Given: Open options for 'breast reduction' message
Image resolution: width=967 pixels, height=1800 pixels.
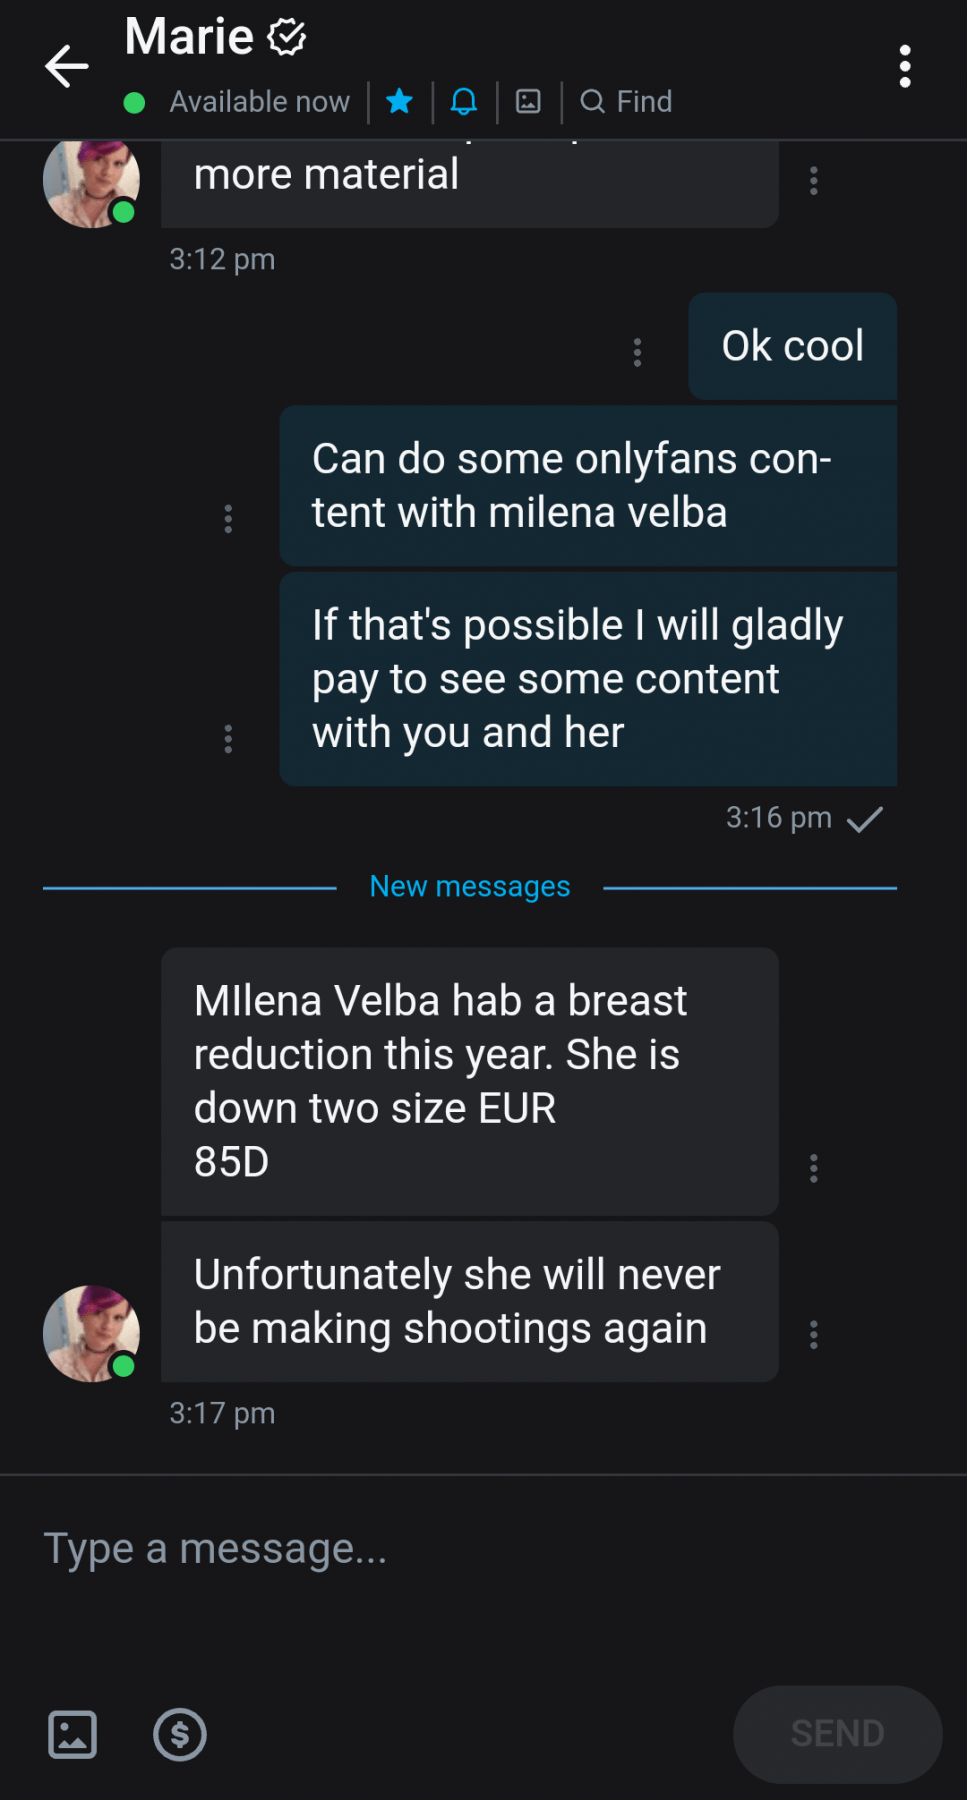Looking at the screenshot, I should click(x=813, y=1168).
